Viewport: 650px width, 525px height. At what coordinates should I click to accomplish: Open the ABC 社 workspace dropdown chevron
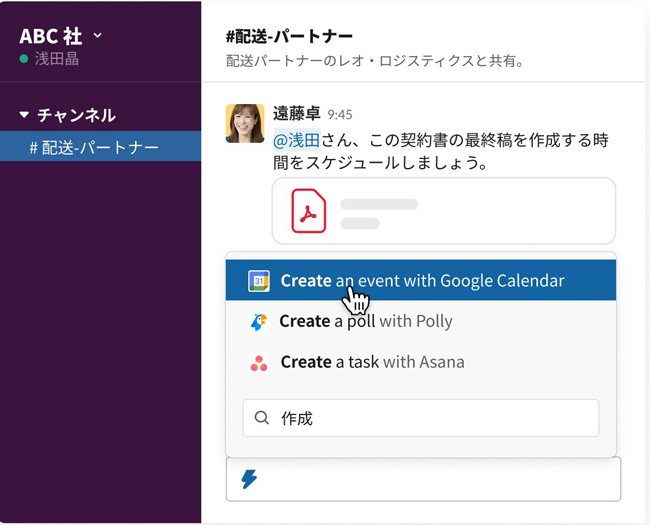click(x=97, y=36)
